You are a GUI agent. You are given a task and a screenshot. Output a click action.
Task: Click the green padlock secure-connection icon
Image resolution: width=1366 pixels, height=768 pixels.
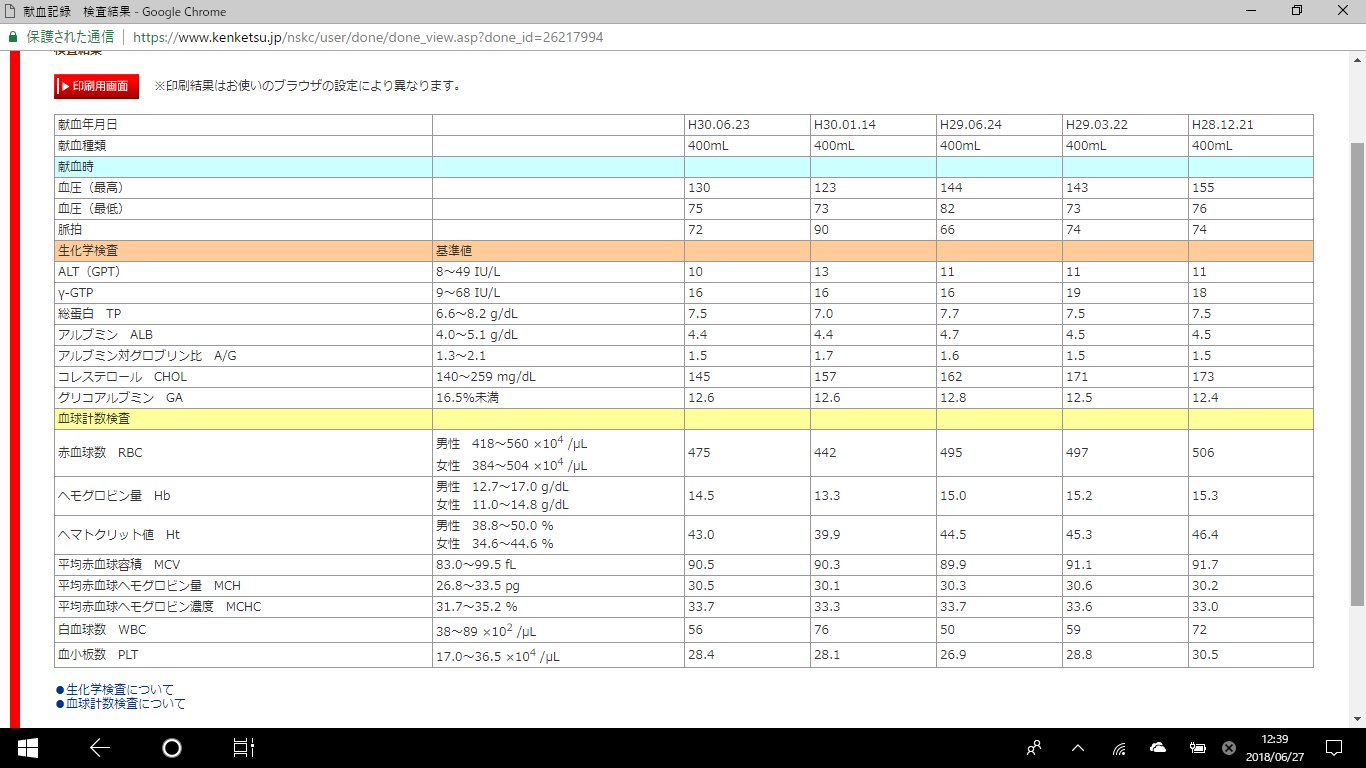[x=13, y=37]
